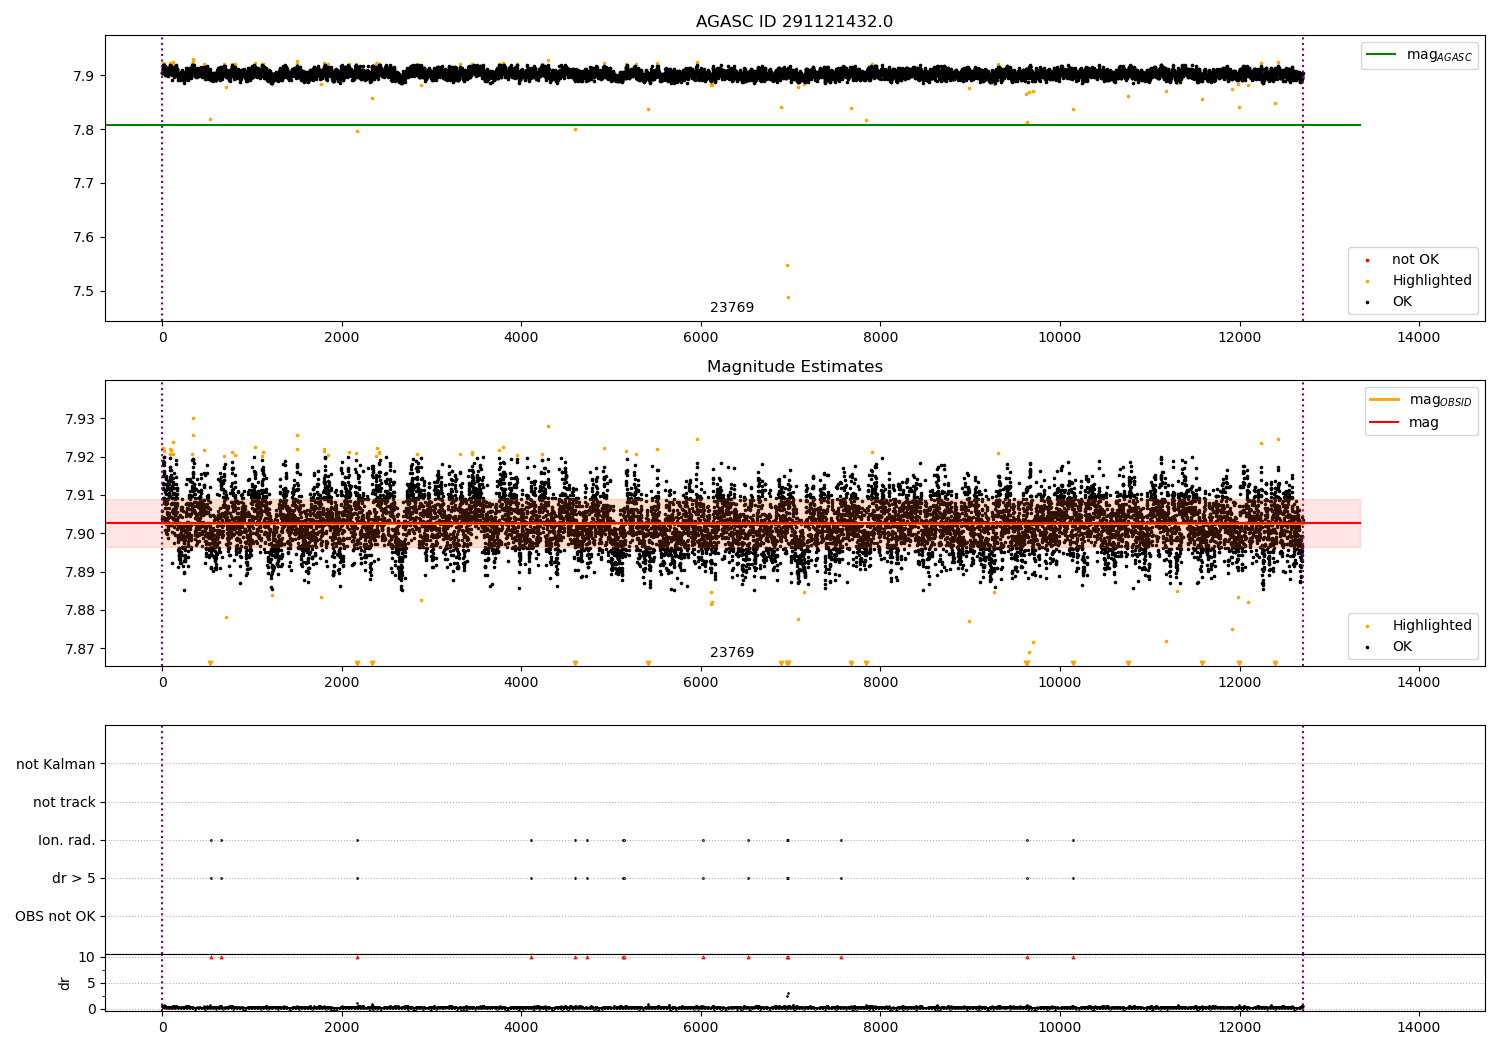This screenshot has height=1050, width=1500.
Task: Click the orange mag OBSID legend entry
Action: point(1421,400)
